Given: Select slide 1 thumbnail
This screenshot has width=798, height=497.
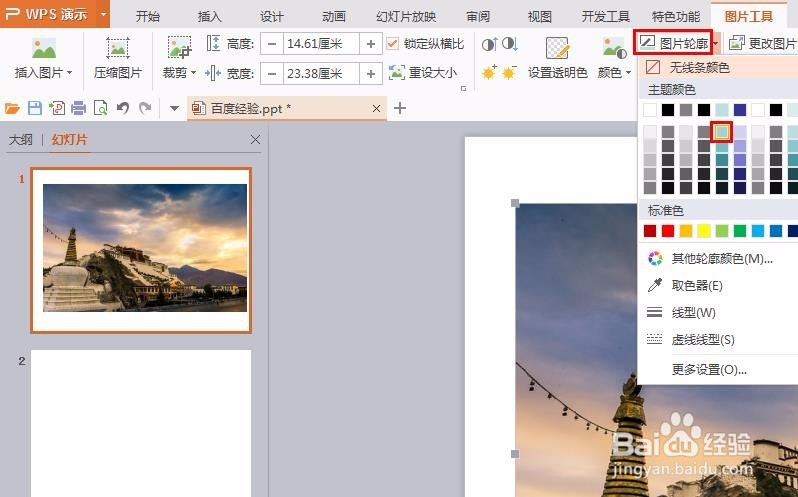Looking at the screenshot, I should [x=141, y=250].
